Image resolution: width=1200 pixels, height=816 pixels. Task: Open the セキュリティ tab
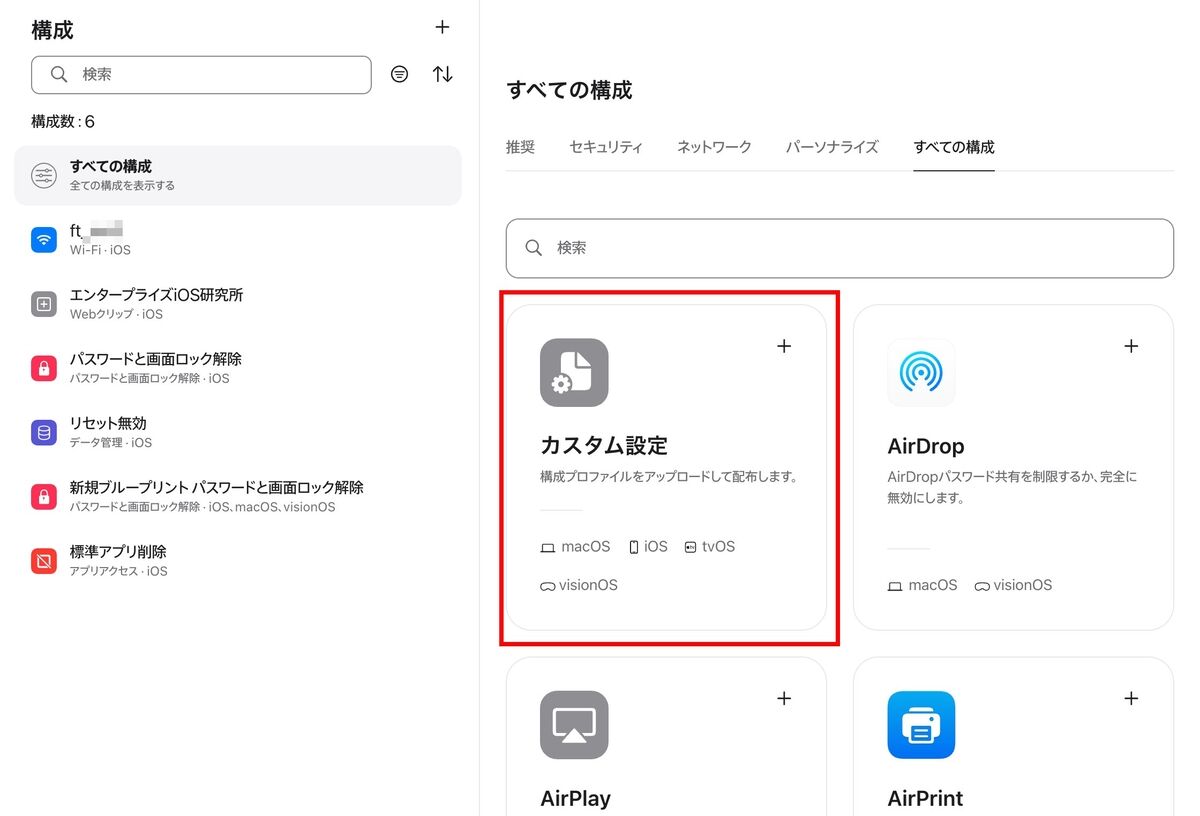coord(605,147)
